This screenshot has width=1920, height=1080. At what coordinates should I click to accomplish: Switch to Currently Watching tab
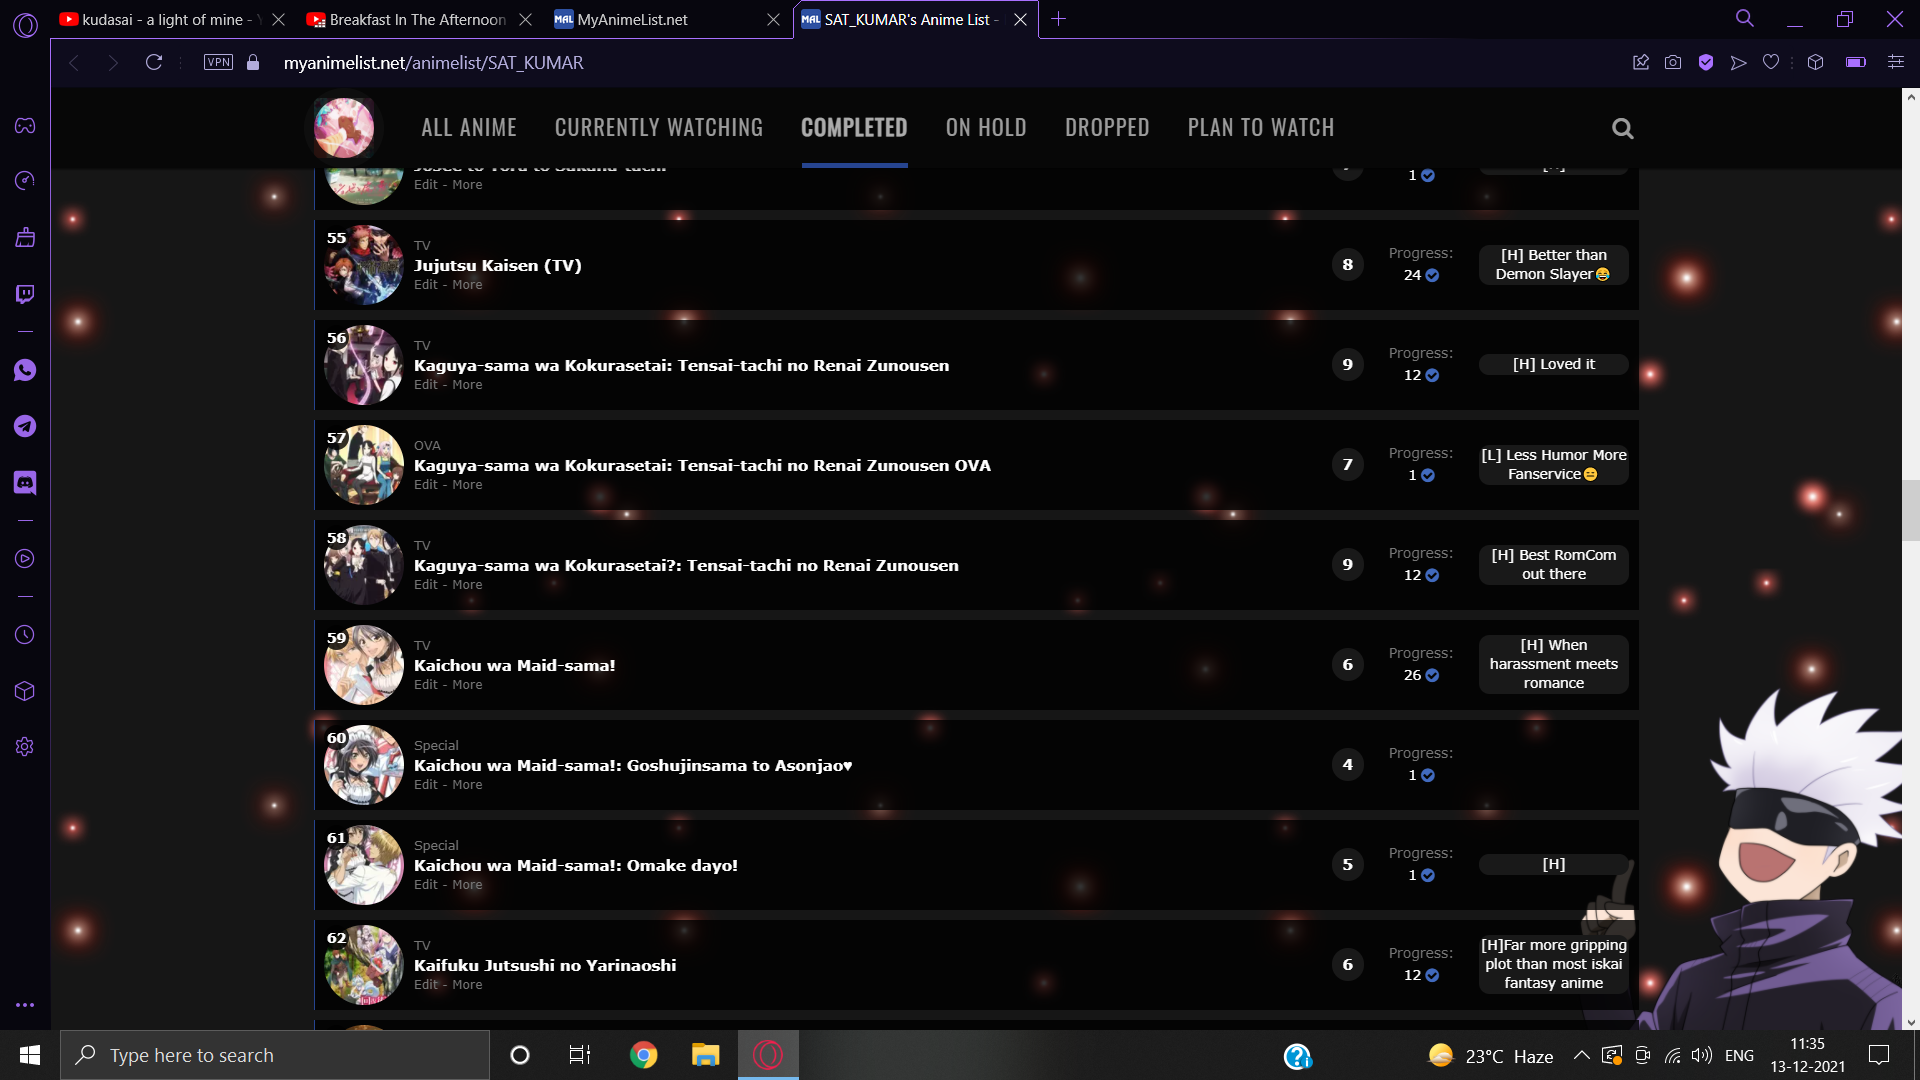coord(659,128)
